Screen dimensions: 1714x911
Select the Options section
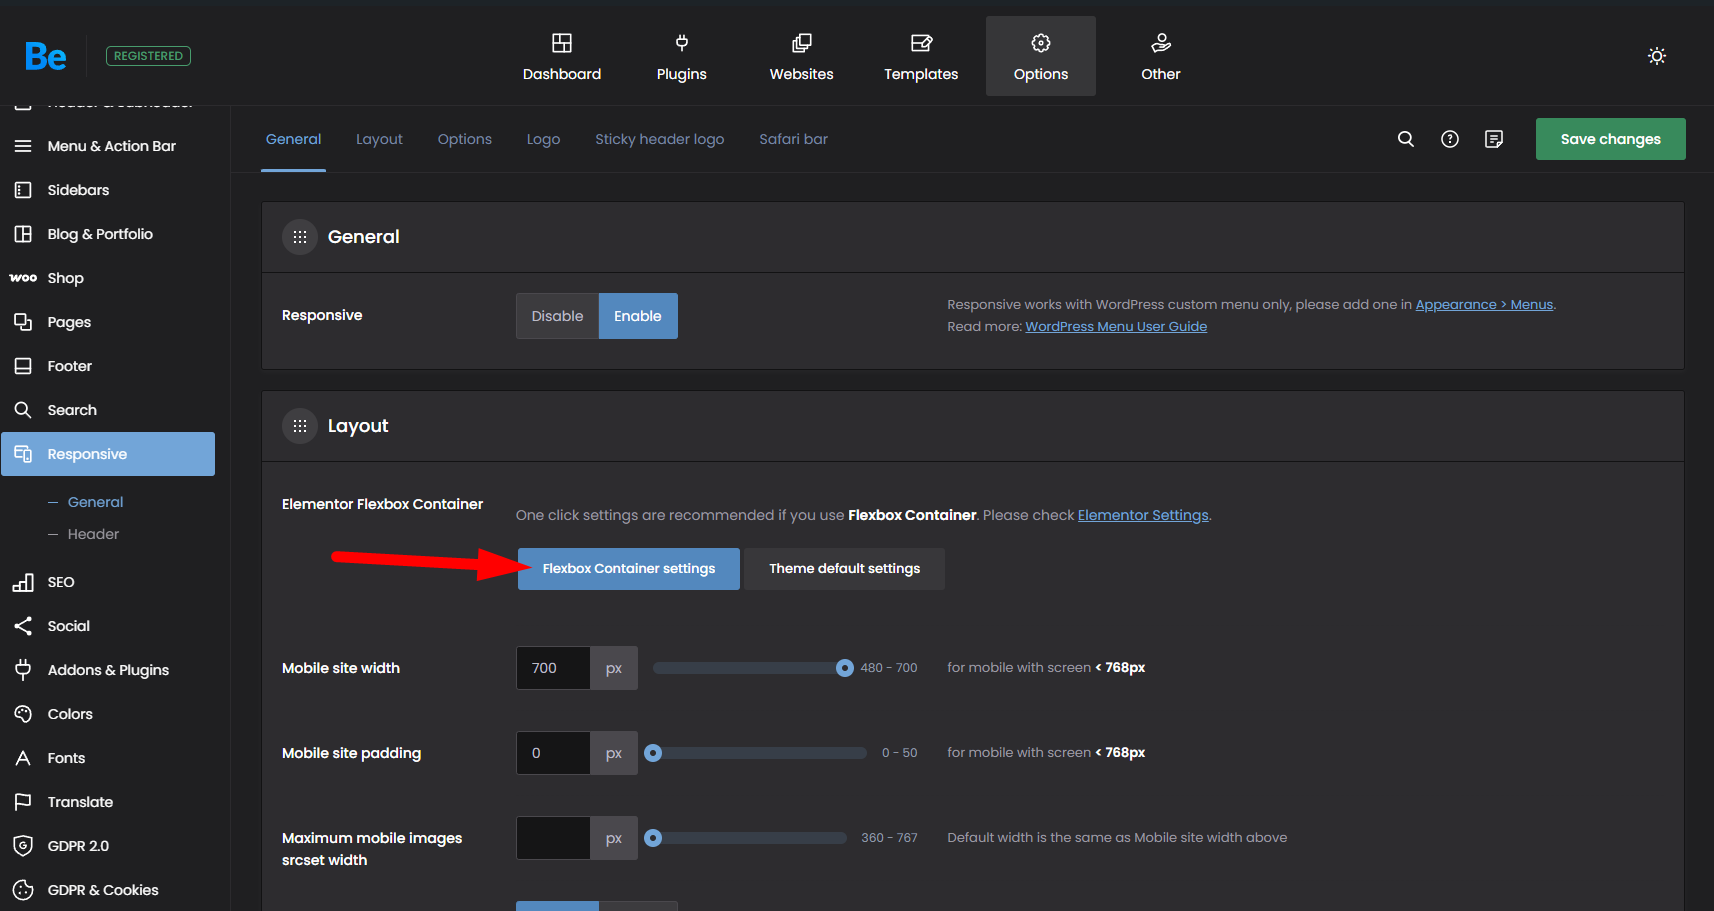[x=1041, y=56]
